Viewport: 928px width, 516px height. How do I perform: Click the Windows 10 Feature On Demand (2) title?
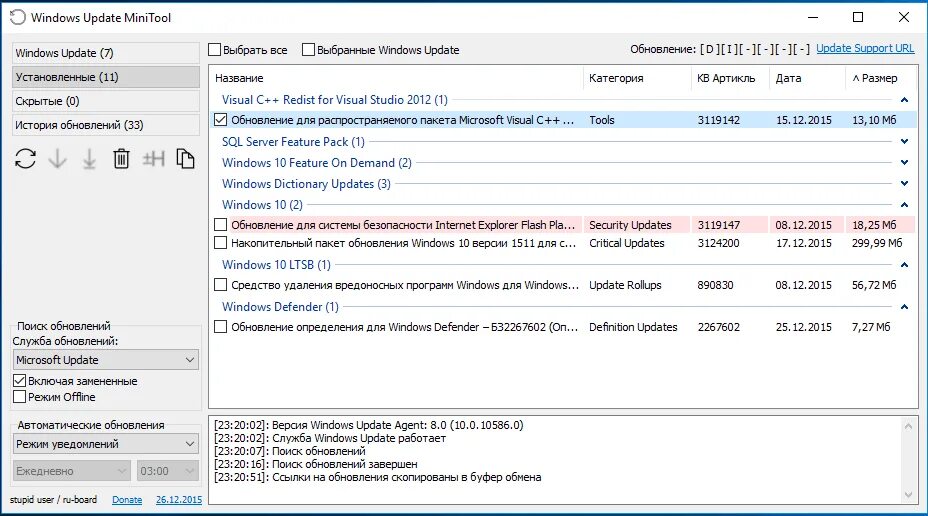[x=317, y=162]
